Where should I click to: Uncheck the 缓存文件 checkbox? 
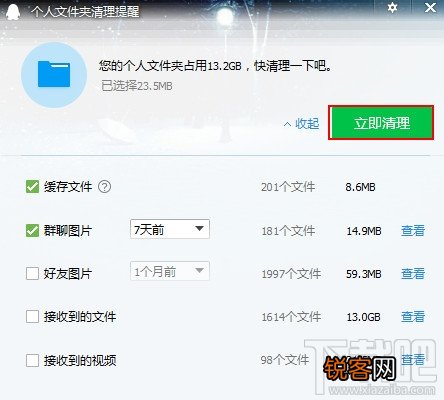pyautogui.click(x=32, y=187)
